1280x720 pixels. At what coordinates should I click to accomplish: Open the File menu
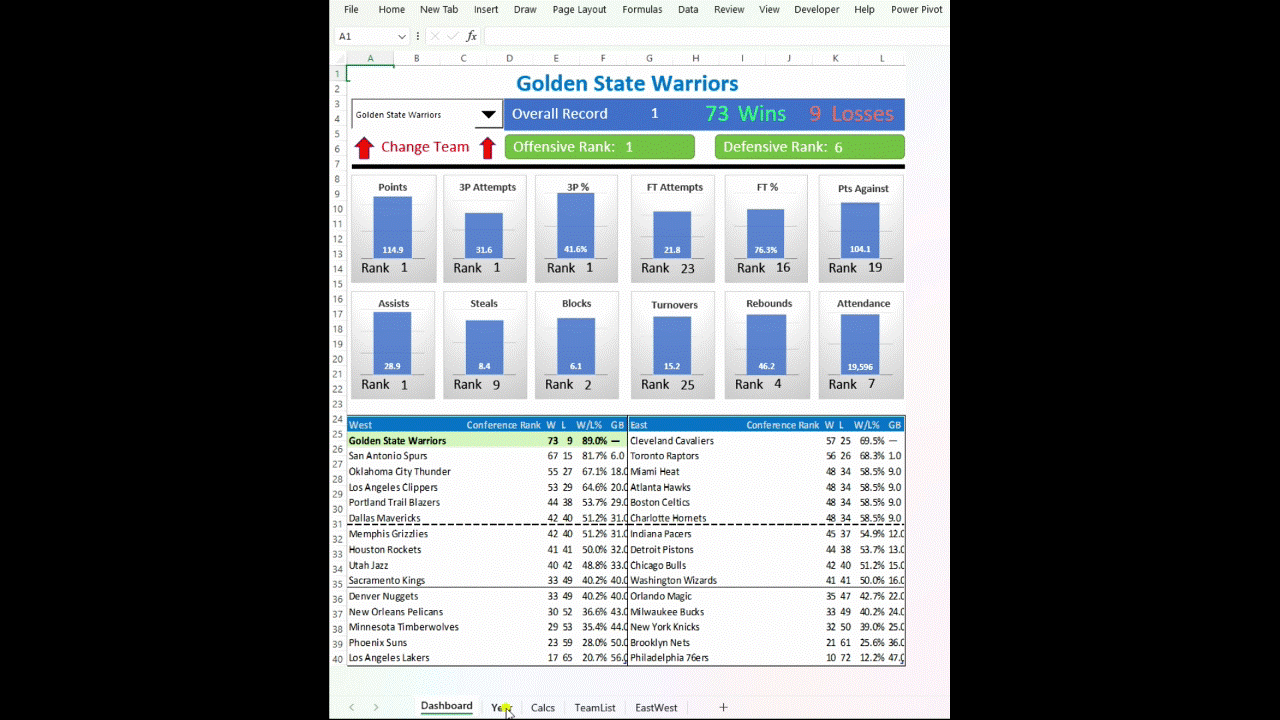point(351,9)
